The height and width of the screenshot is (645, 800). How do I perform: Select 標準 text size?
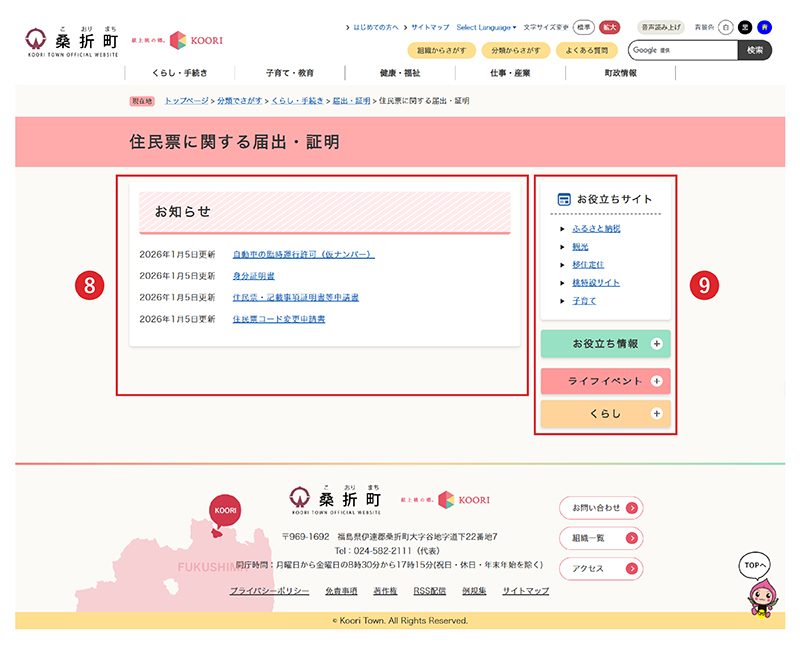coord(585,27)
